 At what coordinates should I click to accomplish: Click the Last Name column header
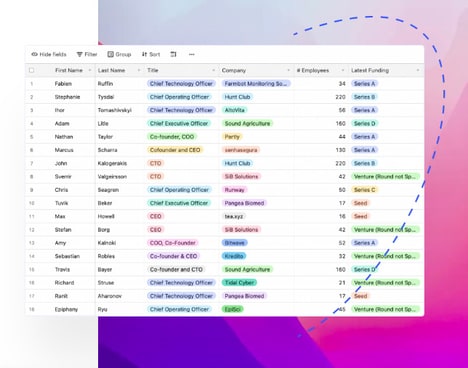(111, 70)
